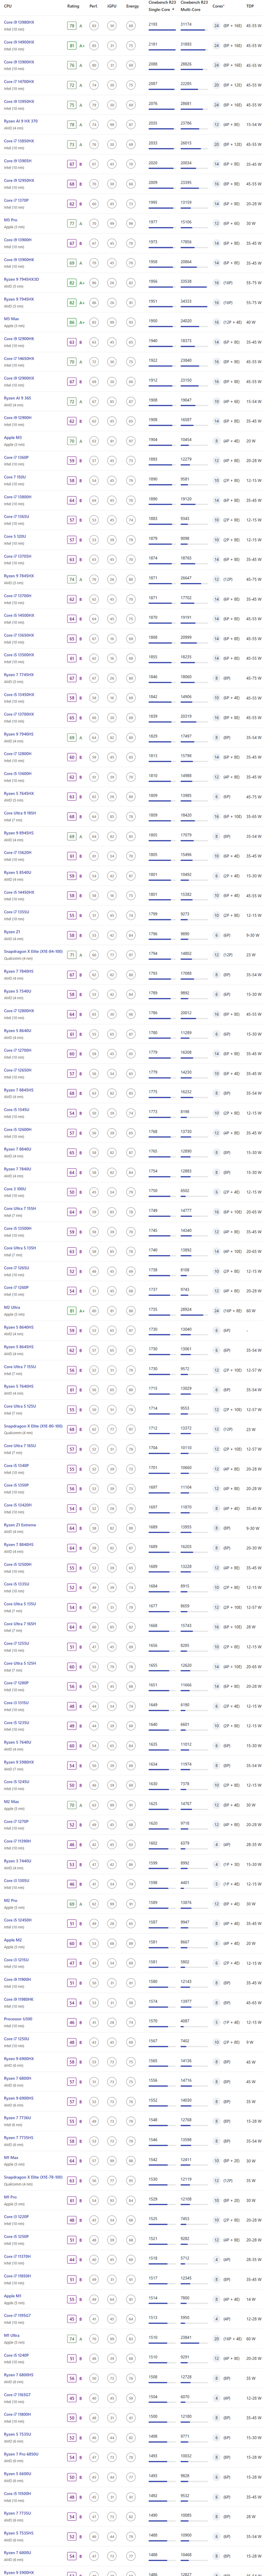Open the Core i9 13950HX link

pos(19,101)
